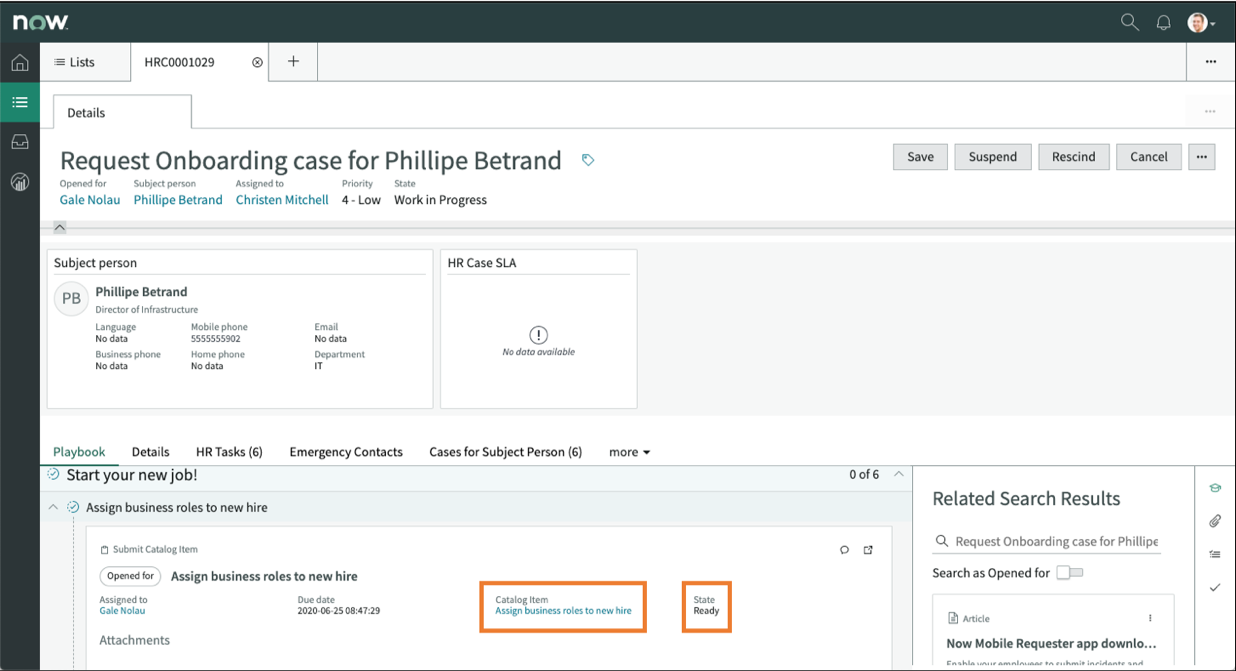Image resolution: width=1236 pixels, height=671 pixels.
Task: Click the Opened for pill label
Action: (131, 576)
